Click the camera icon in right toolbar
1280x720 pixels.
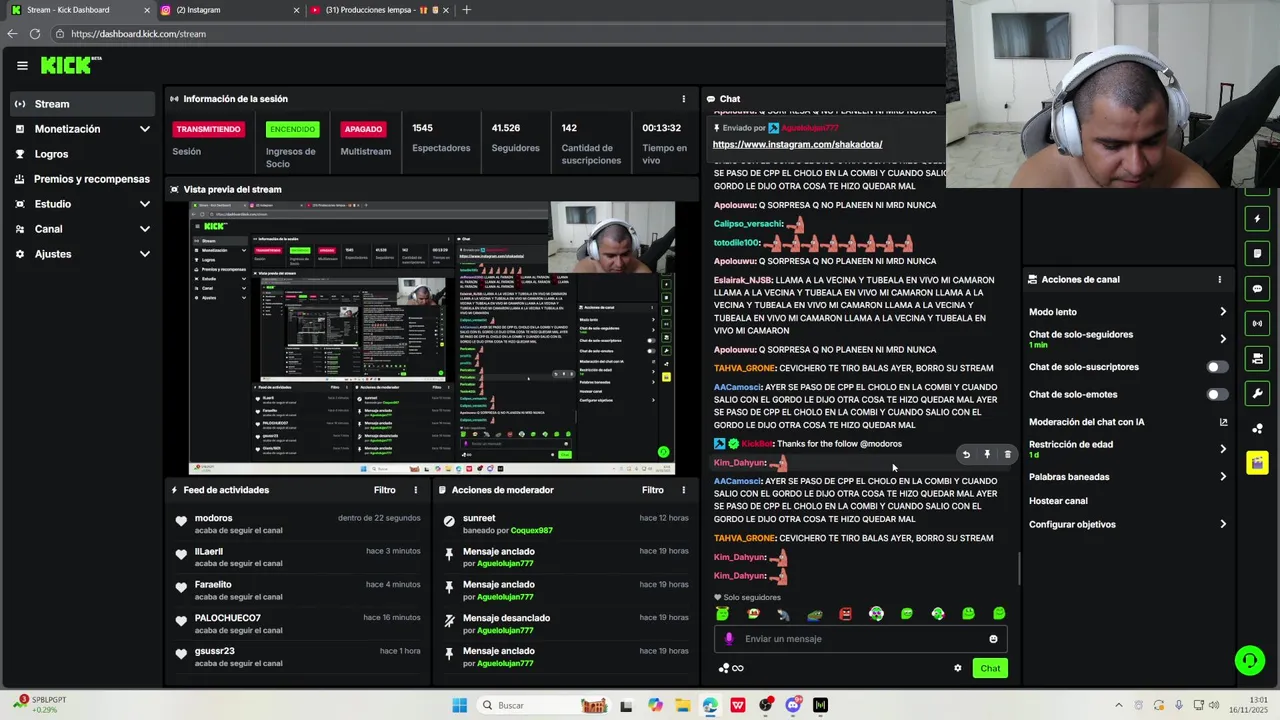pos(1257,358)
